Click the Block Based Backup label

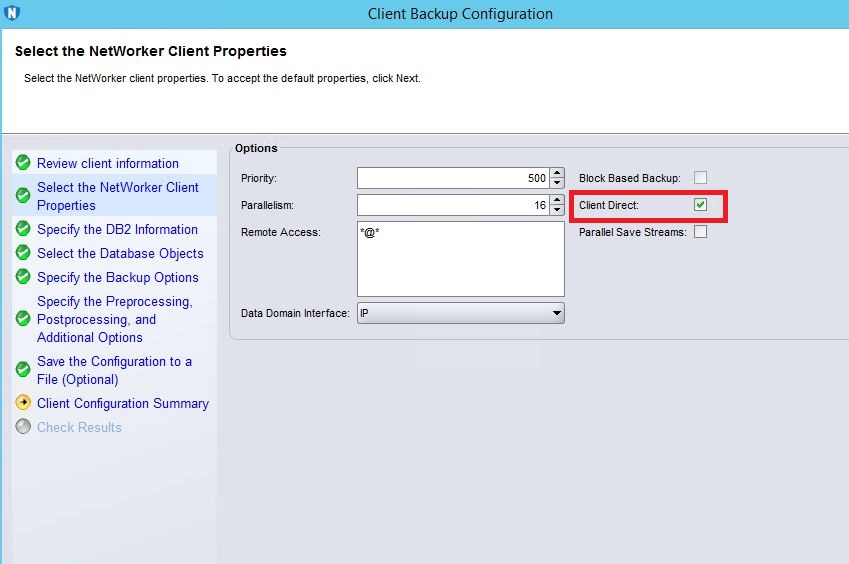tap(630, 178)
